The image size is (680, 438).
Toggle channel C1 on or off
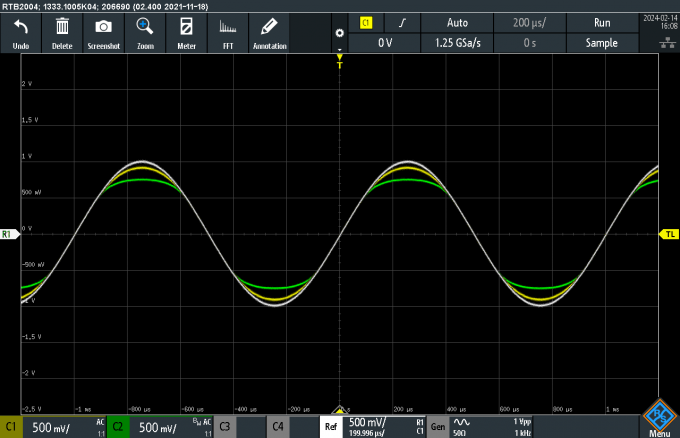[x=13, y=427]
